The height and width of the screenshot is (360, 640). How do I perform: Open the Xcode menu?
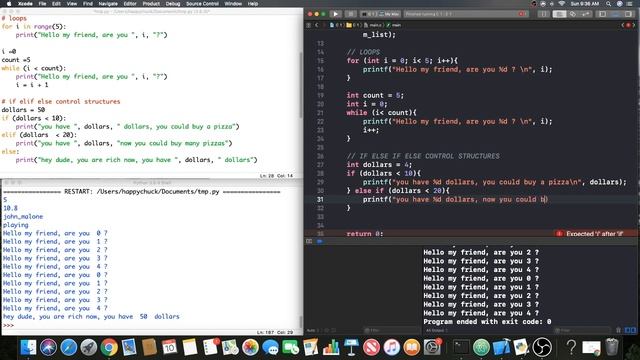(x=25, y=4)
